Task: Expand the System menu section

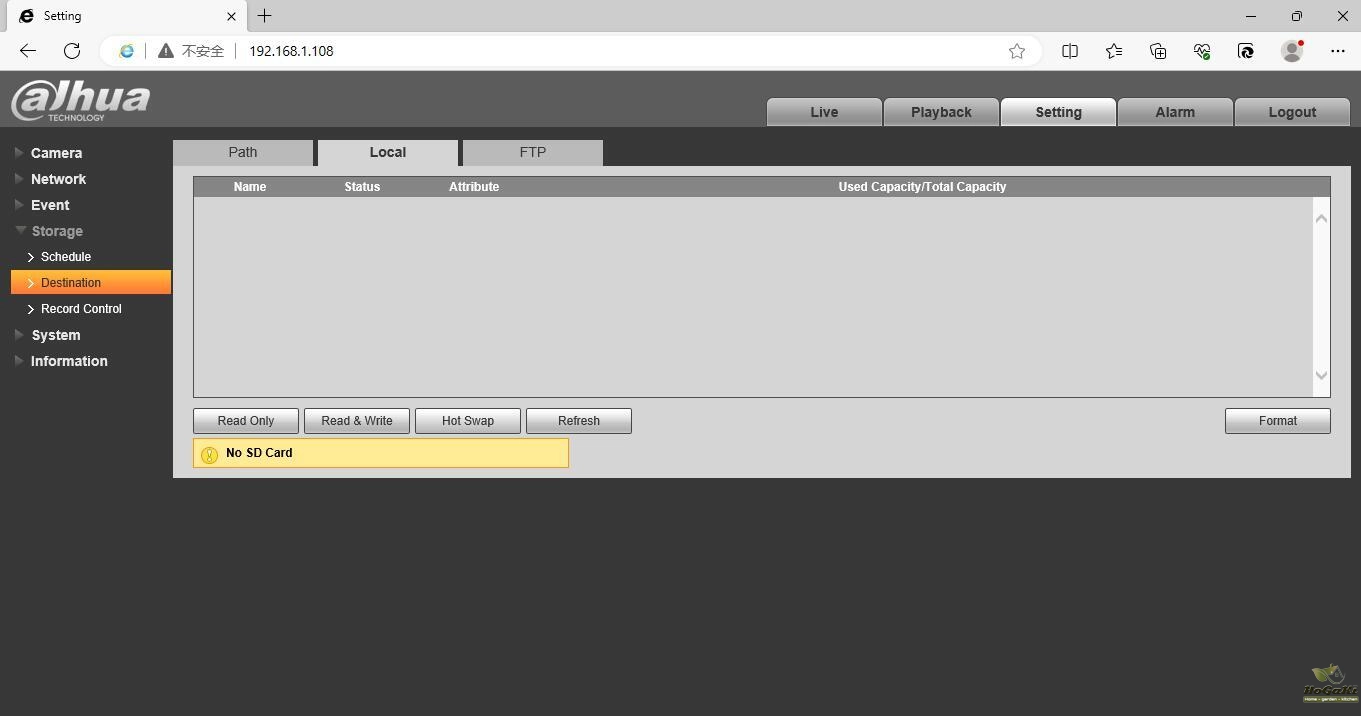Action: [56, 335]
